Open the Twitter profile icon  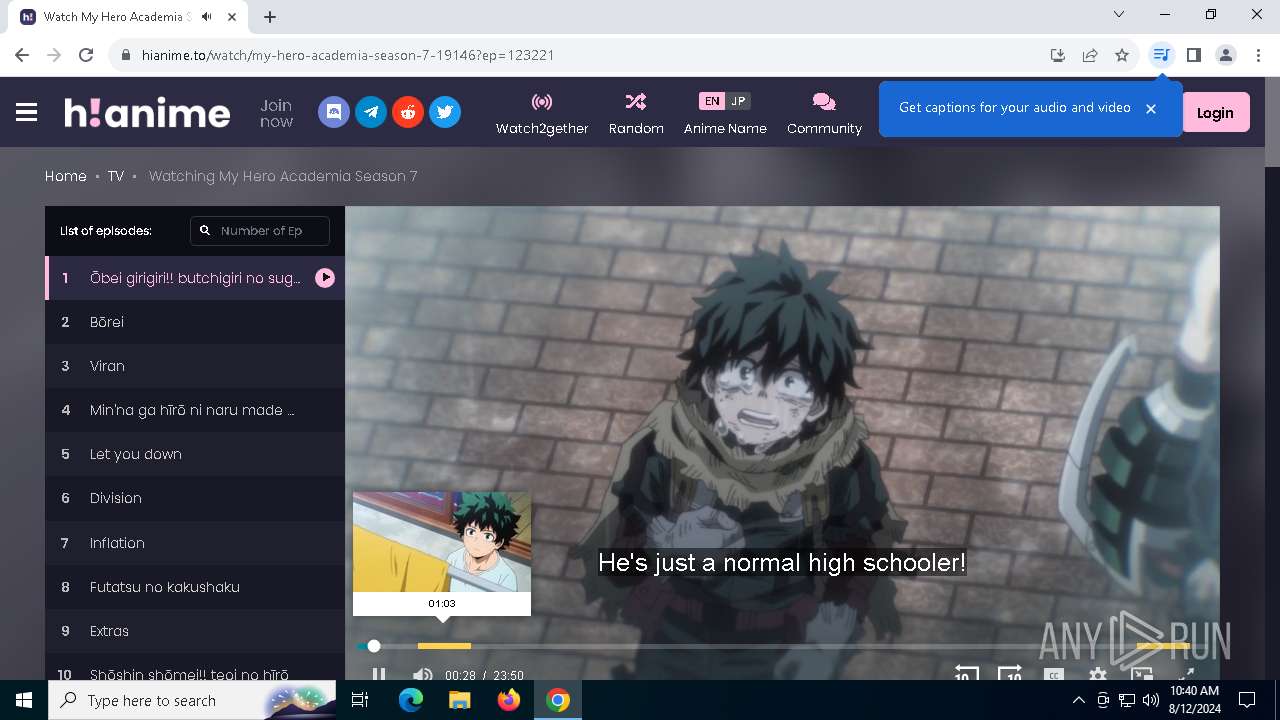click(x=445, y=112)
